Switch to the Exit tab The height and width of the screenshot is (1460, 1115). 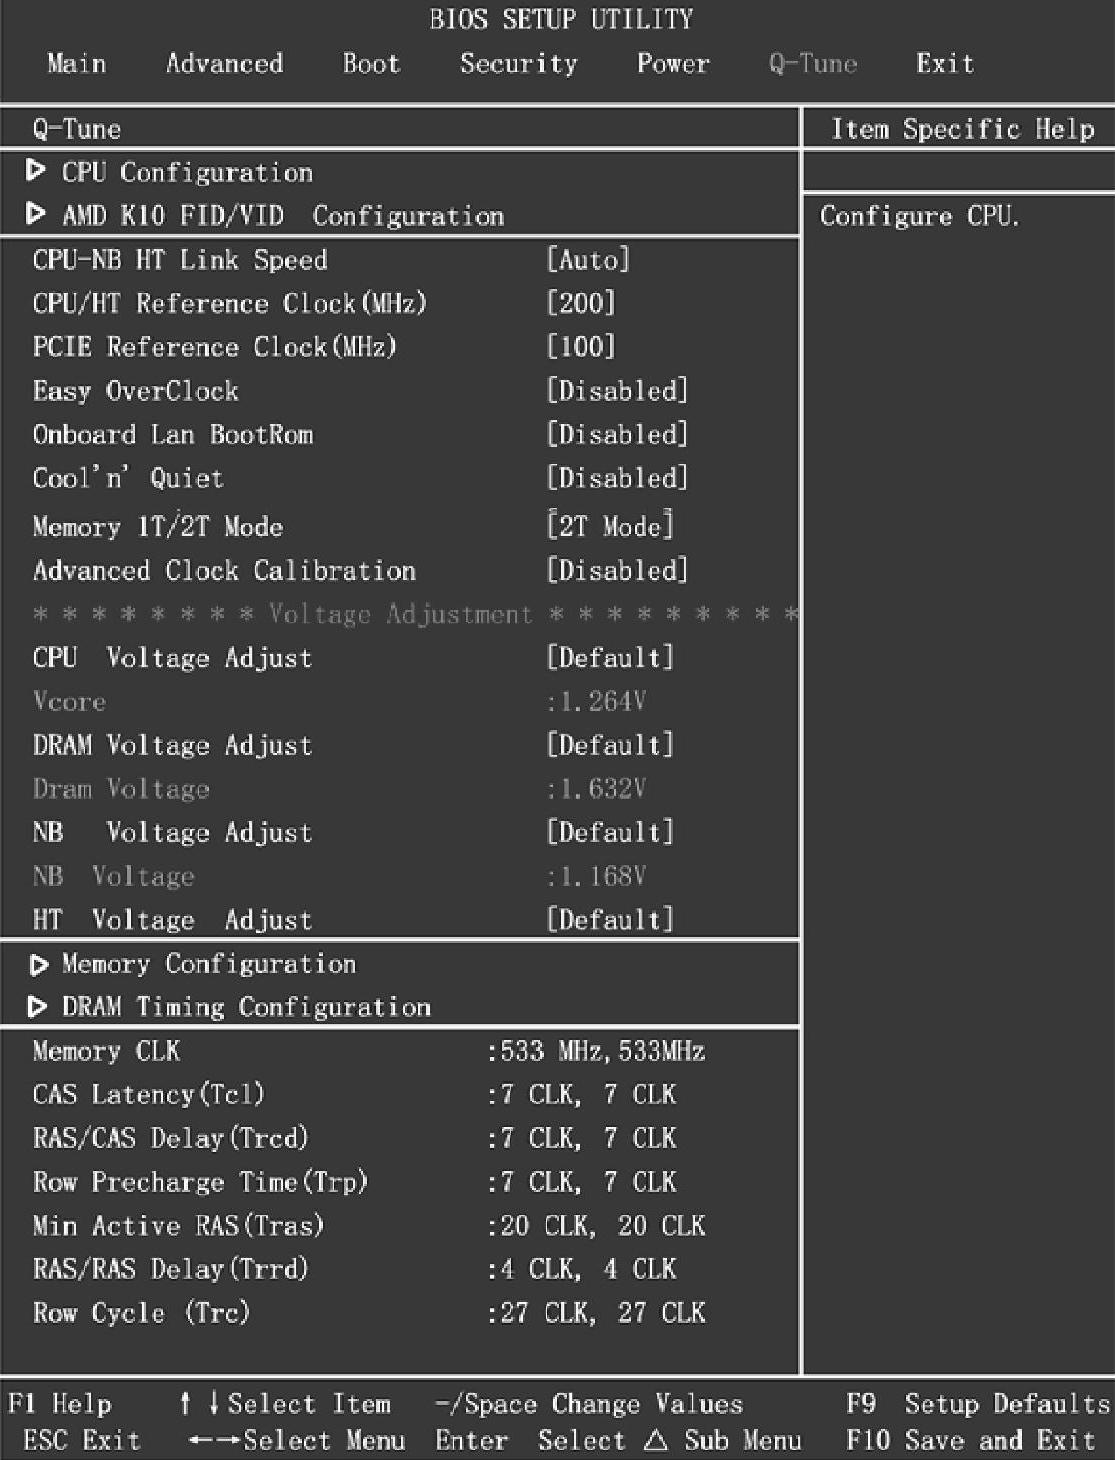click(944, 64)
